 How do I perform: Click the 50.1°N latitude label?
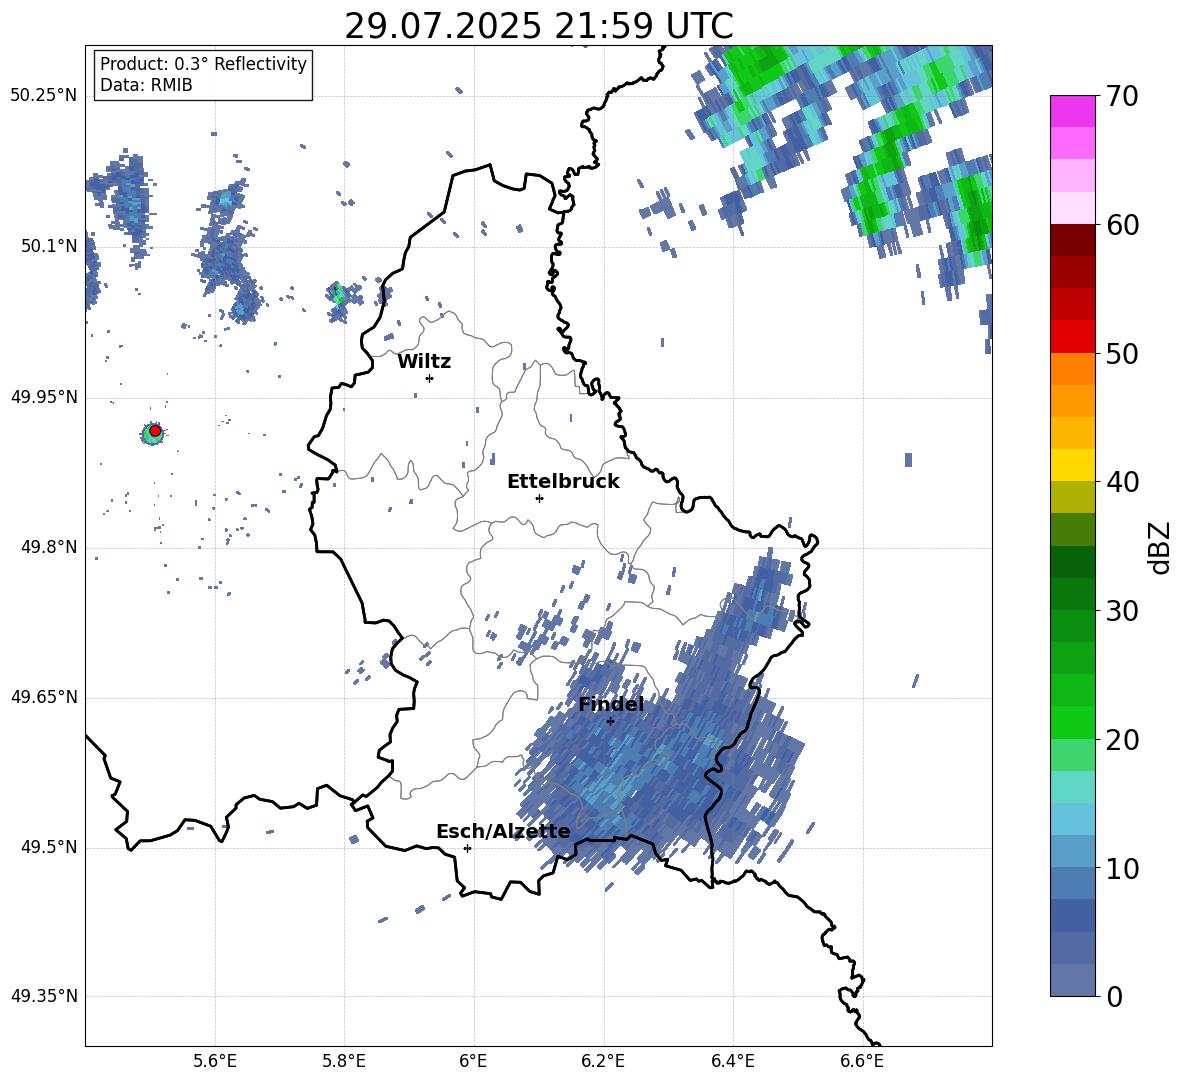point(48,247)
